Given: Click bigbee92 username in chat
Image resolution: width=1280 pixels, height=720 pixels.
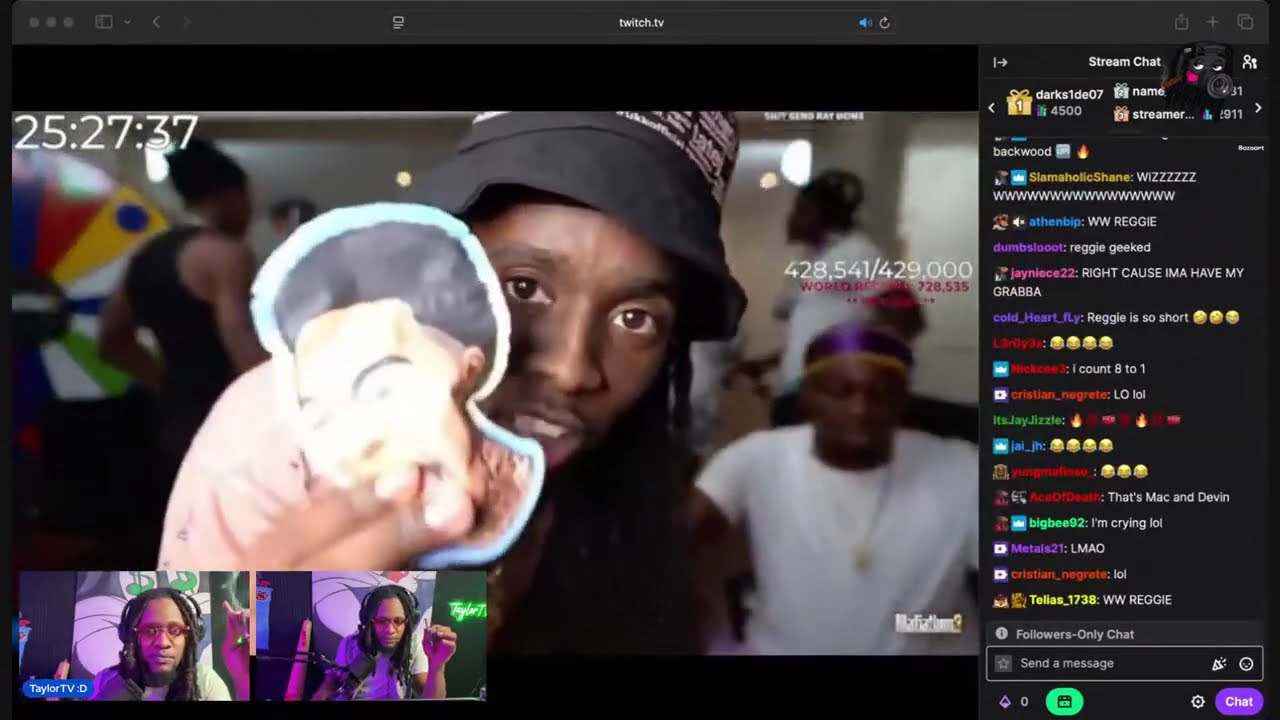Looking at the screenshot, I should pos(1056,523).
